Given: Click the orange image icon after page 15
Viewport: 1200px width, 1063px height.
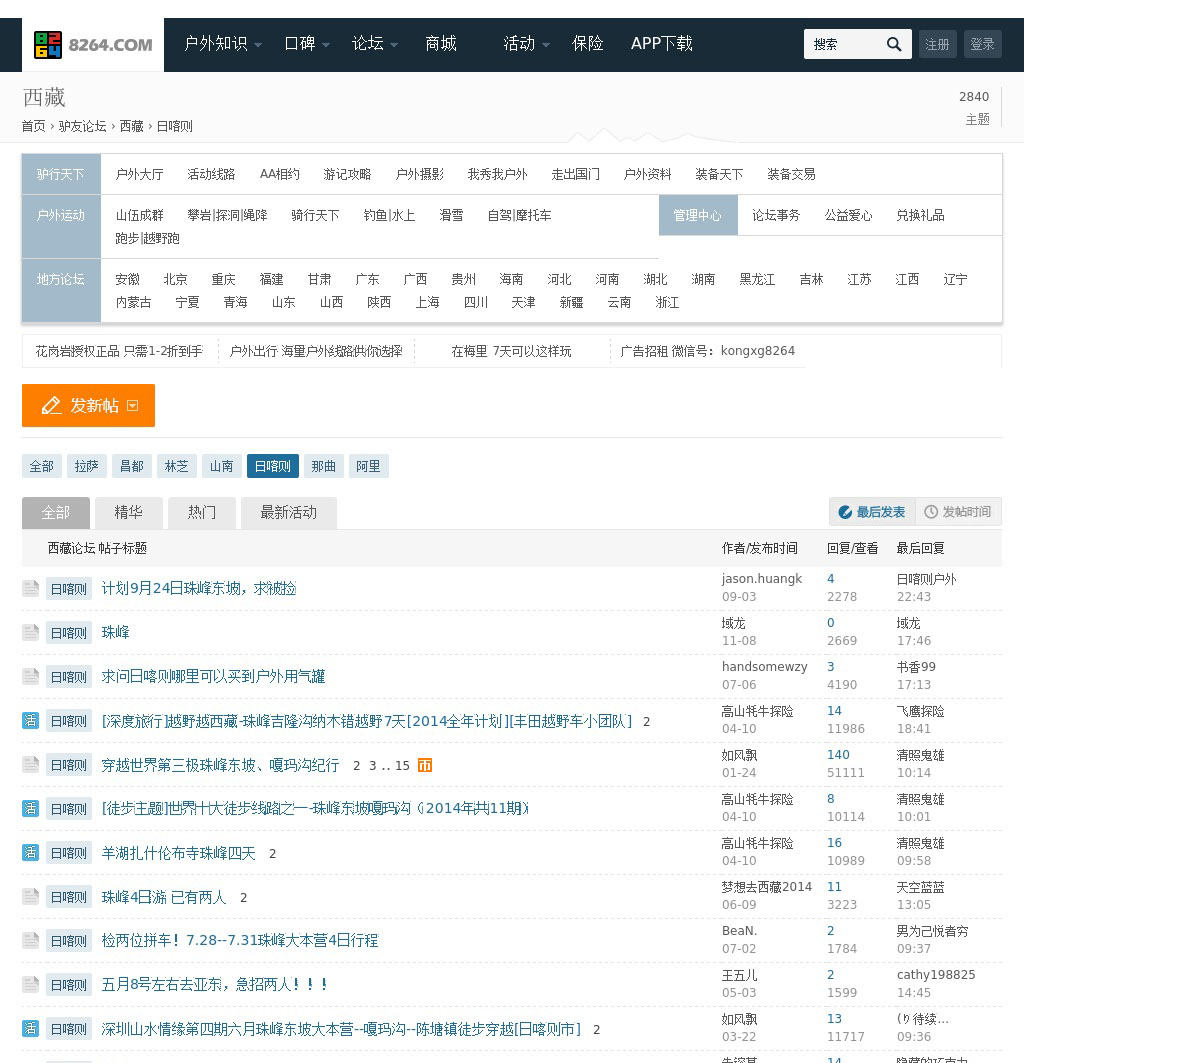Looking at the screenshot, I should (x=425, y=765).
